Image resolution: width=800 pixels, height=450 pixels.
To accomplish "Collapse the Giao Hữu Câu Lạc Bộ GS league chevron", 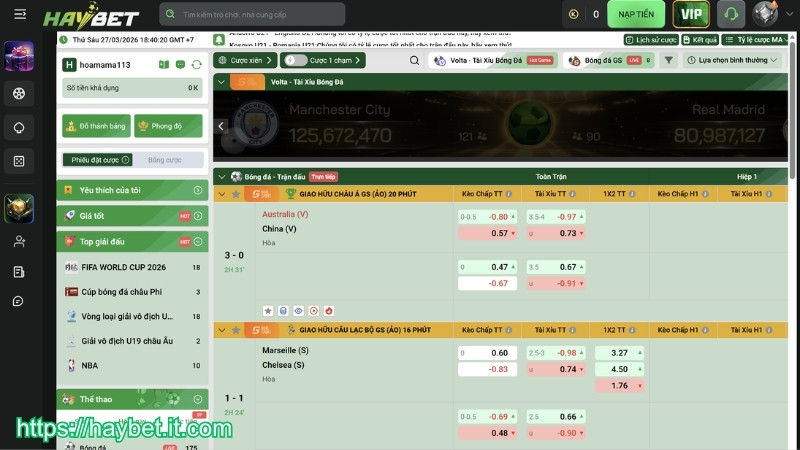I will tap(221, 330).
